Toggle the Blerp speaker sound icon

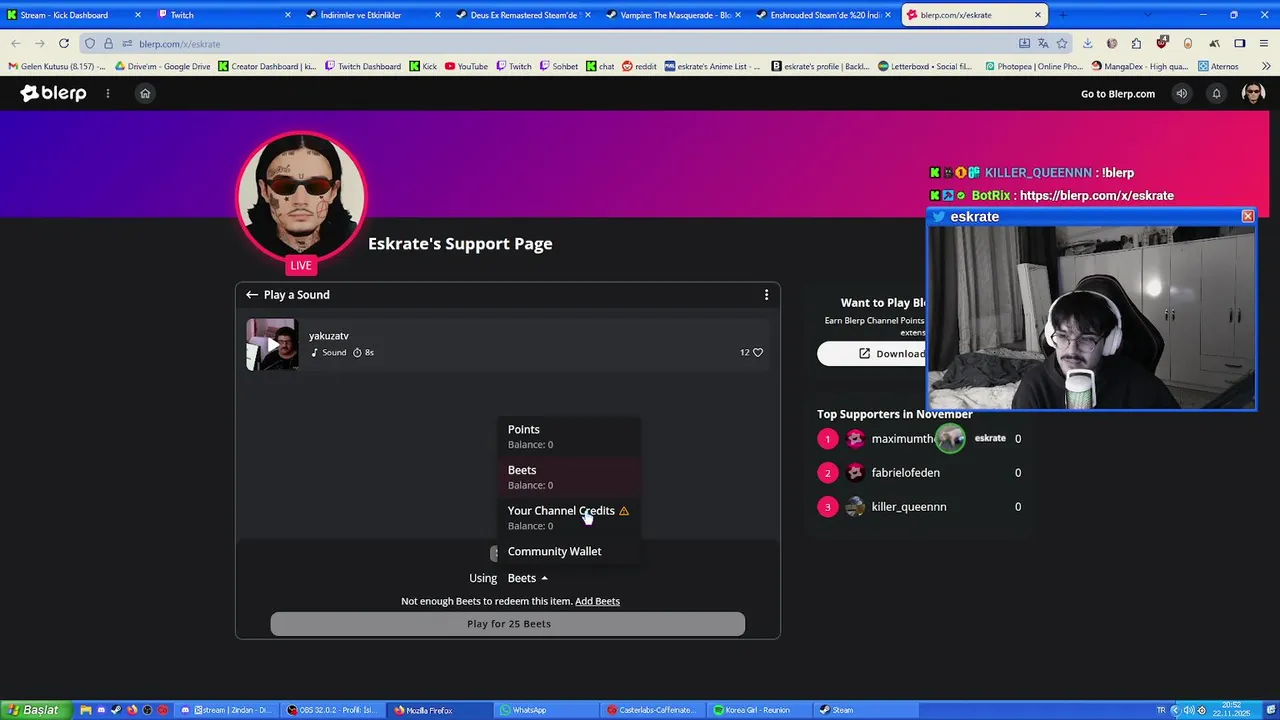tap(1181, 93)
